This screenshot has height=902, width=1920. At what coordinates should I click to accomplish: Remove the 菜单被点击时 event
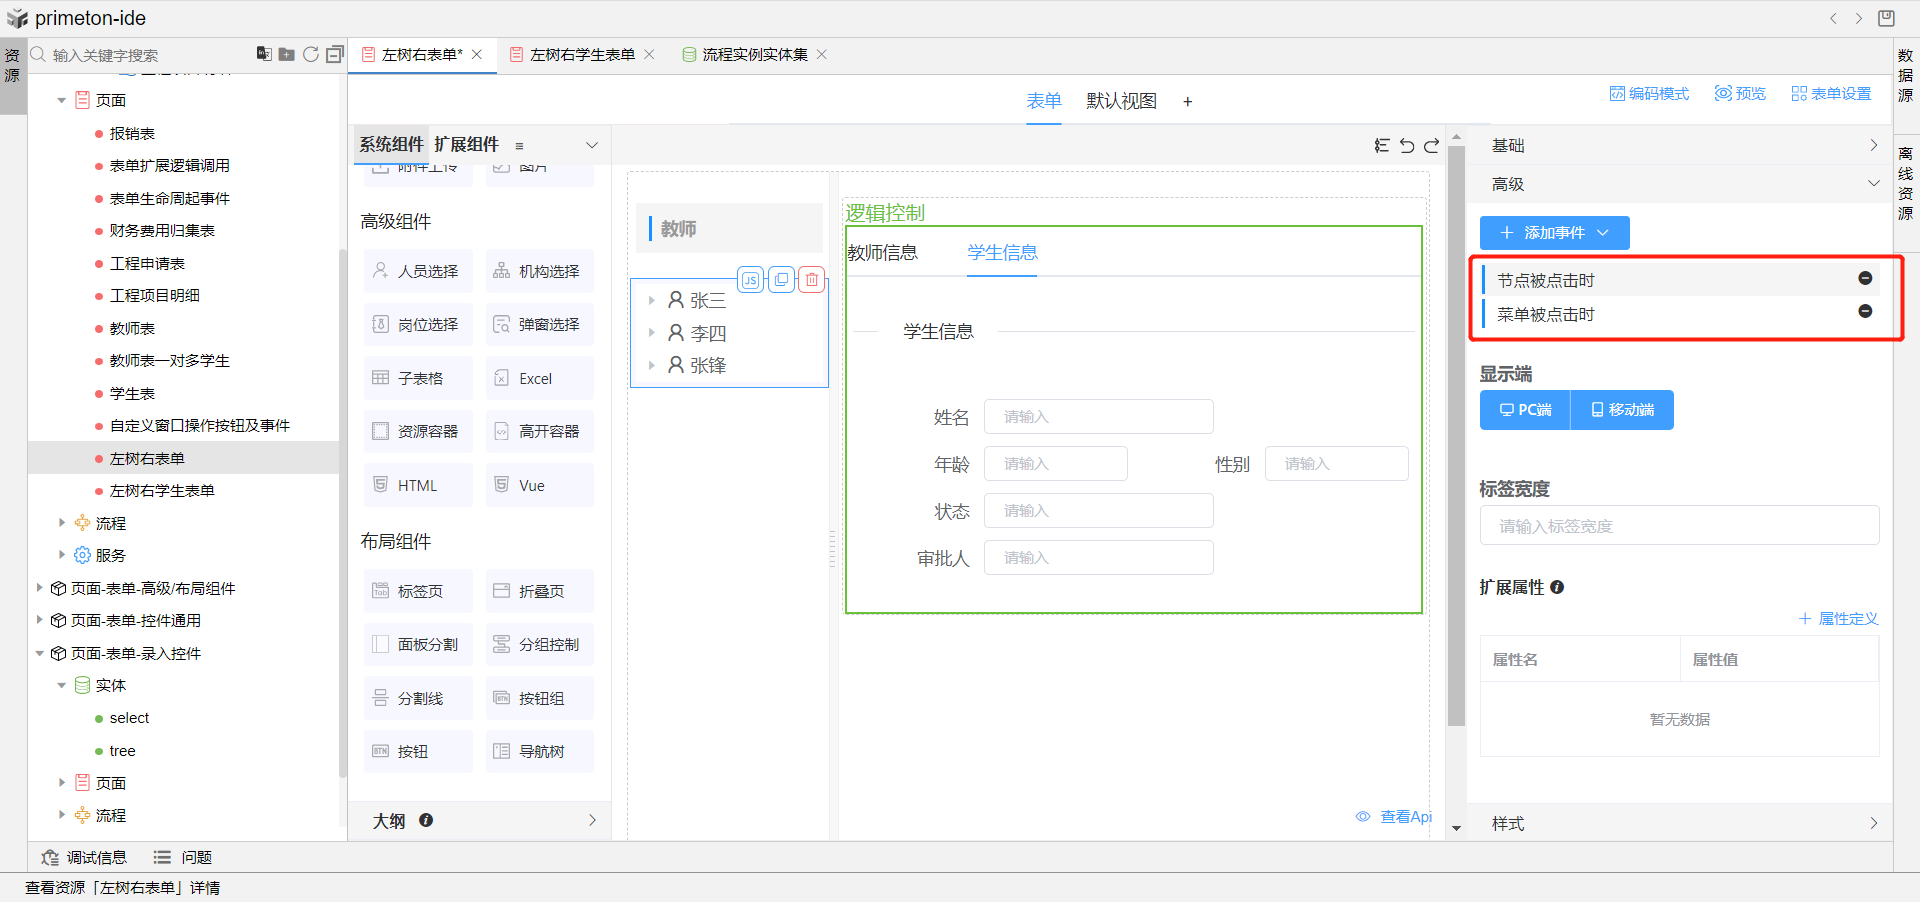(x=1865, y=311)
